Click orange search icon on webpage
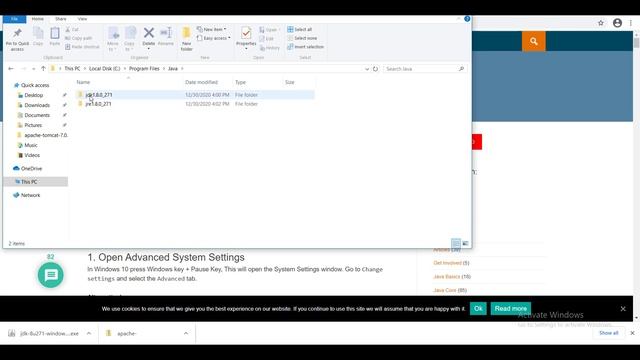The image size is (640, 360). tap(533, 41)
